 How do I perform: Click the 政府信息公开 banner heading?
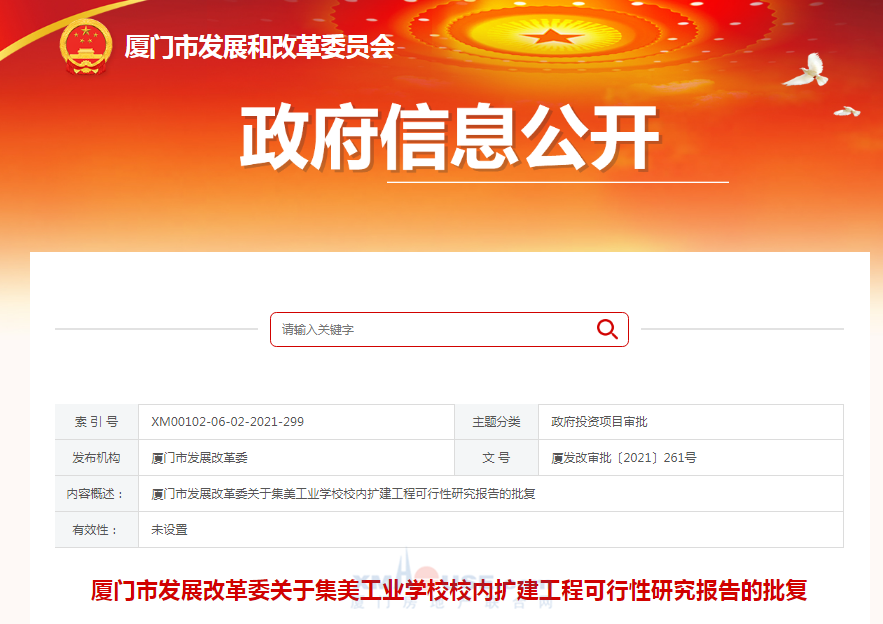449,137
